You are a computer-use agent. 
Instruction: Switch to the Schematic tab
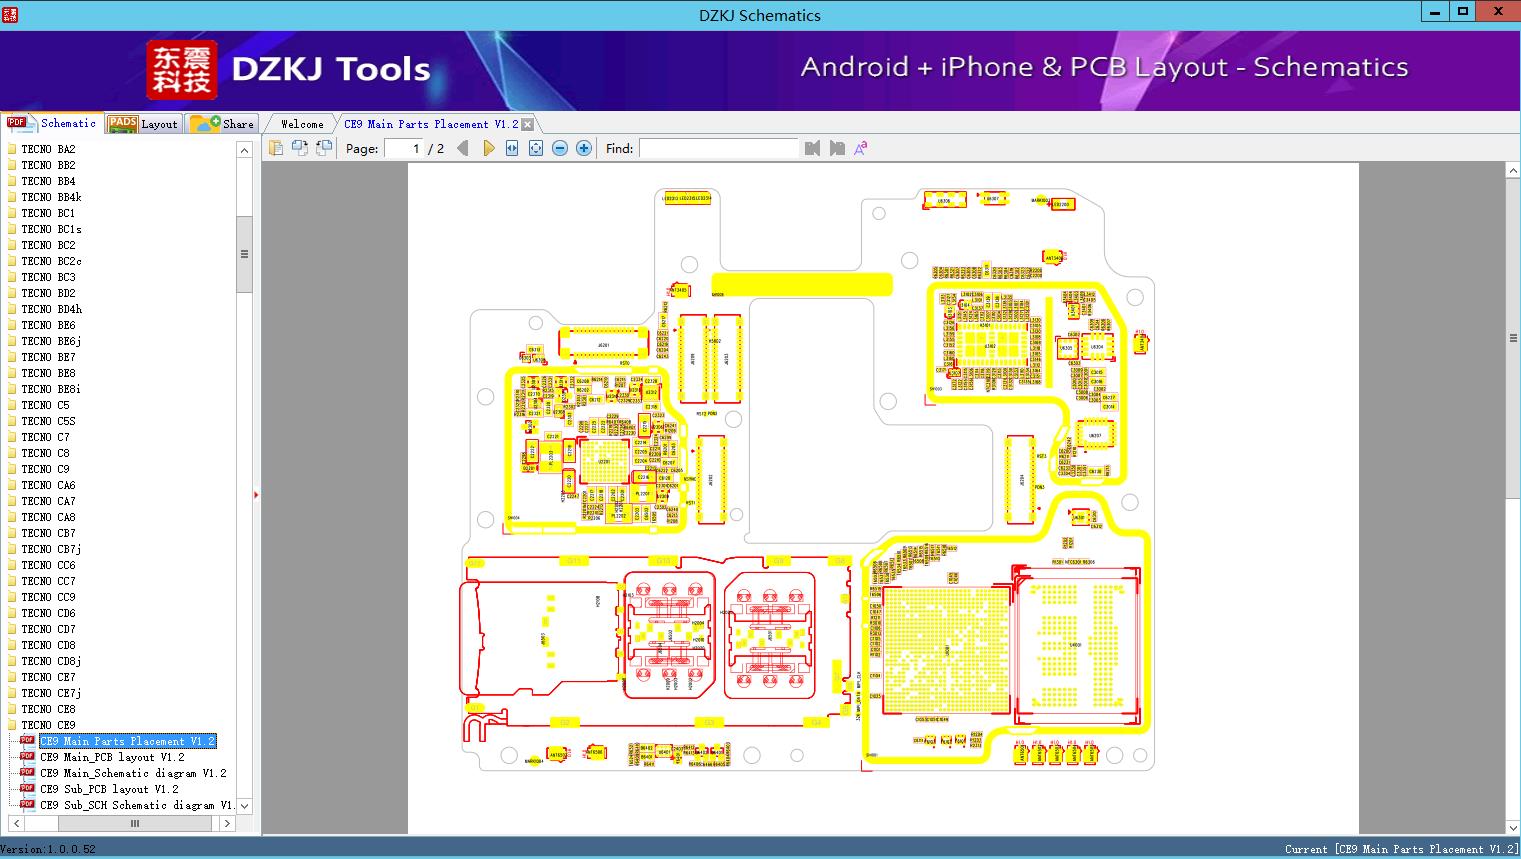point(51,123)
